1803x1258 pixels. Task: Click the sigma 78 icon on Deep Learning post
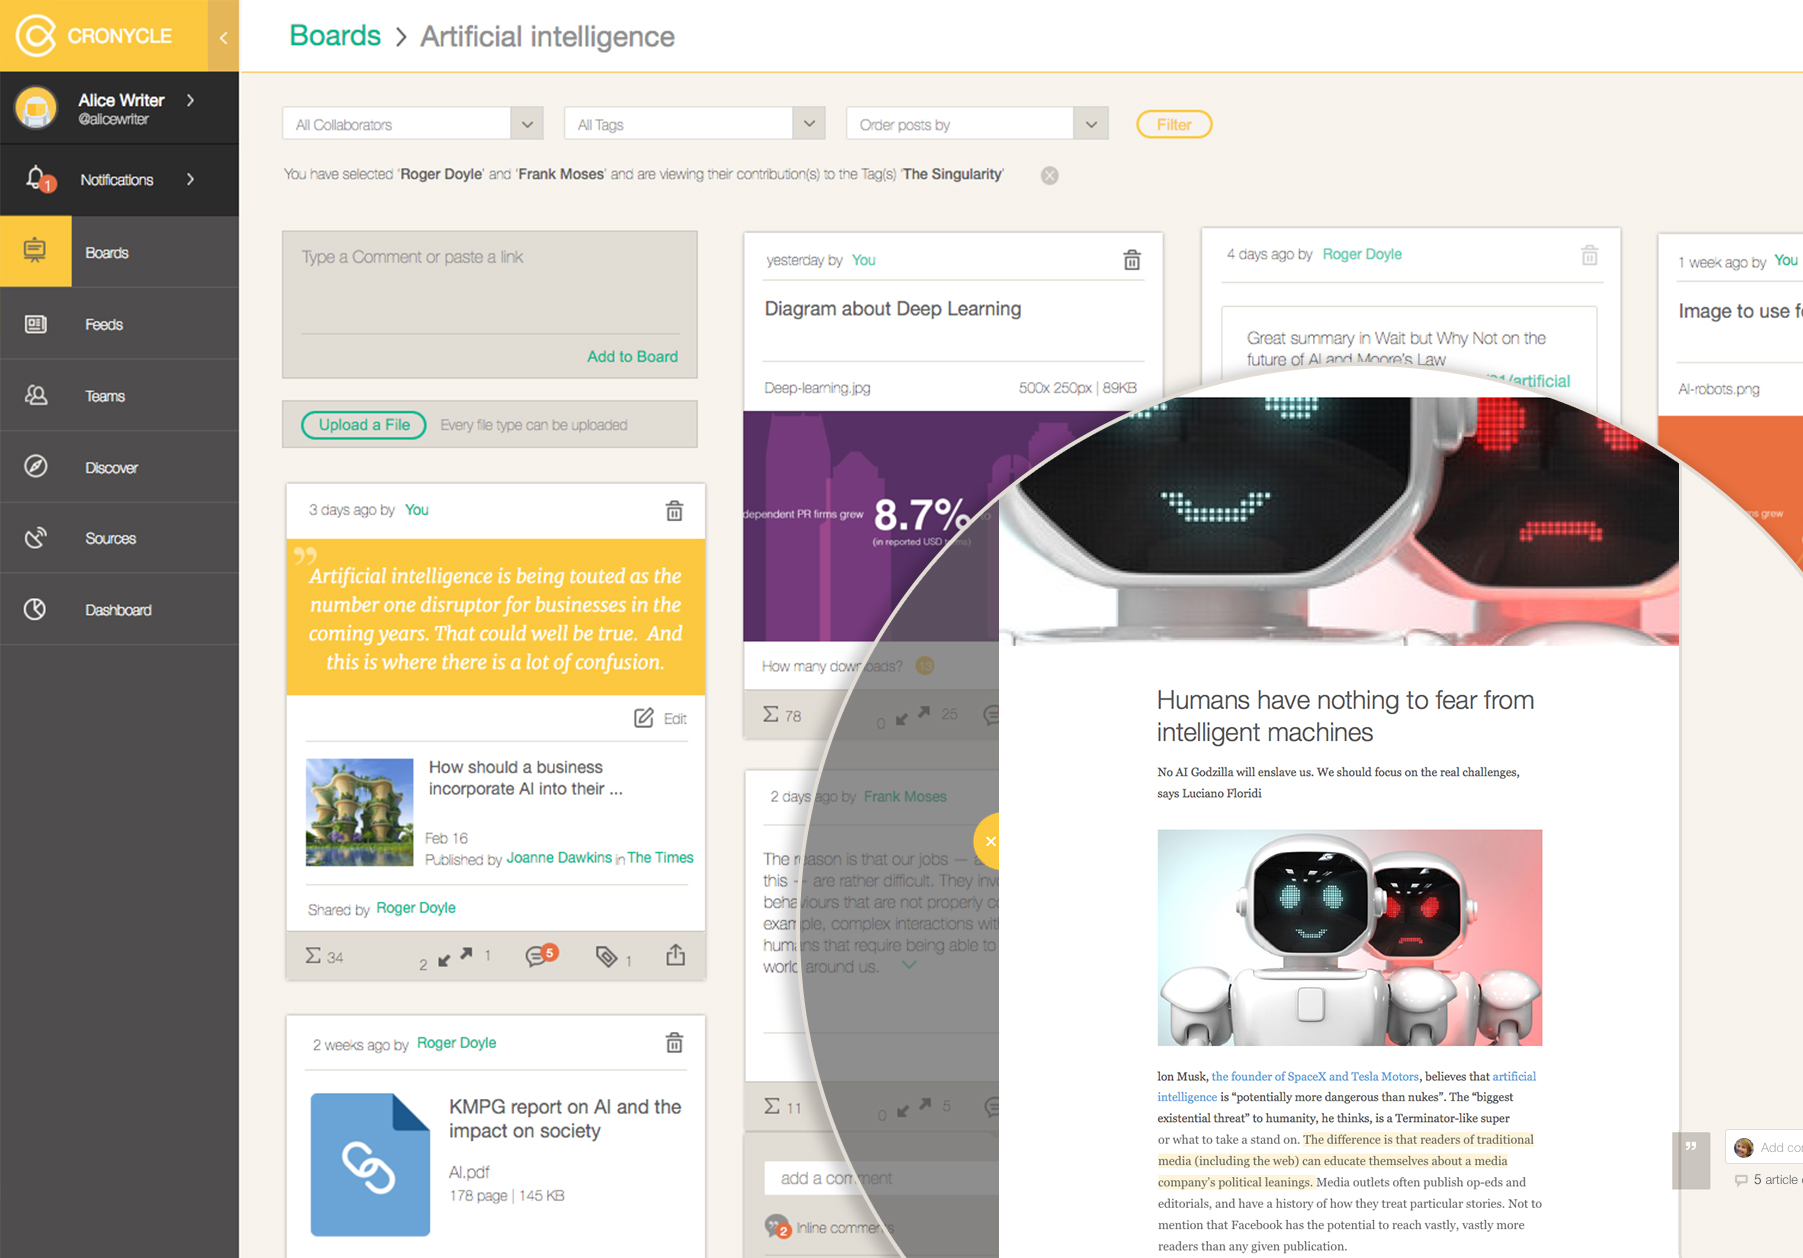coord(771,714)
